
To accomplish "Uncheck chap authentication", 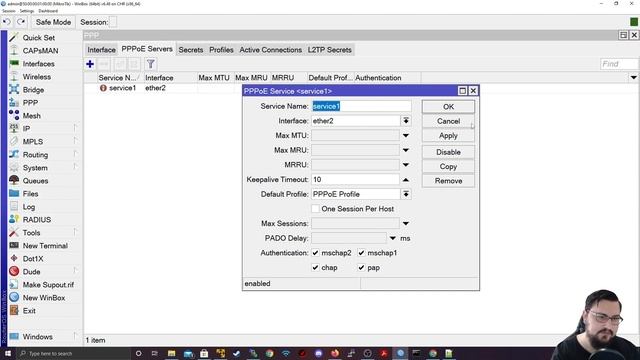I will coord(315,268).
